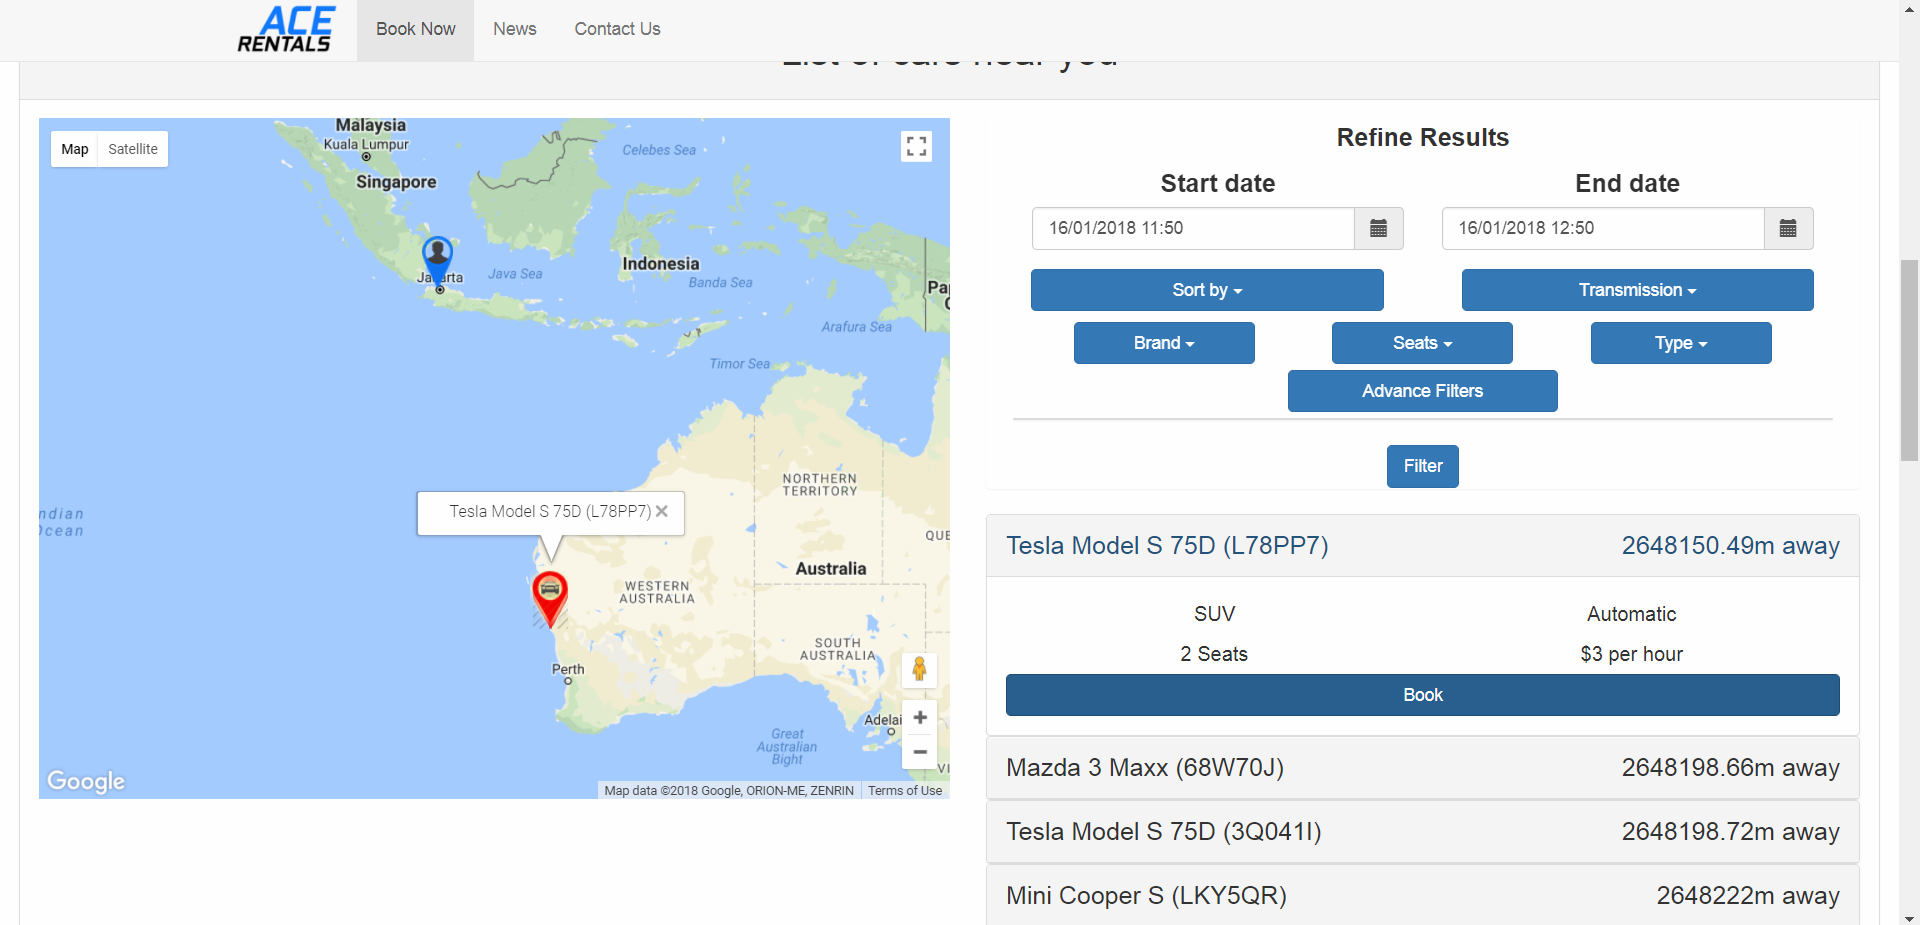Image resolution: width=1920 pixels, height=925 pixels.
Task: Switch map to Satellite view
Action: click(133, 149)
